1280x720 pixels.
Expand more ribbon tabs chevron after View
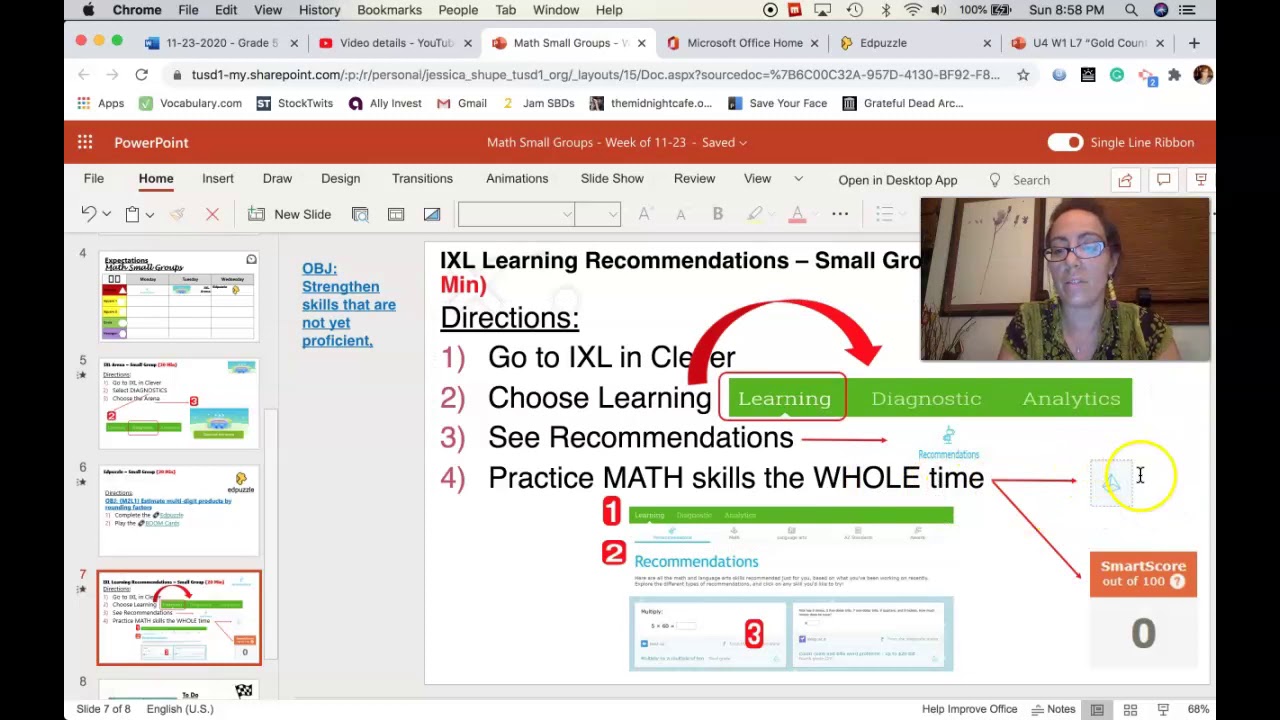(798, 179)
